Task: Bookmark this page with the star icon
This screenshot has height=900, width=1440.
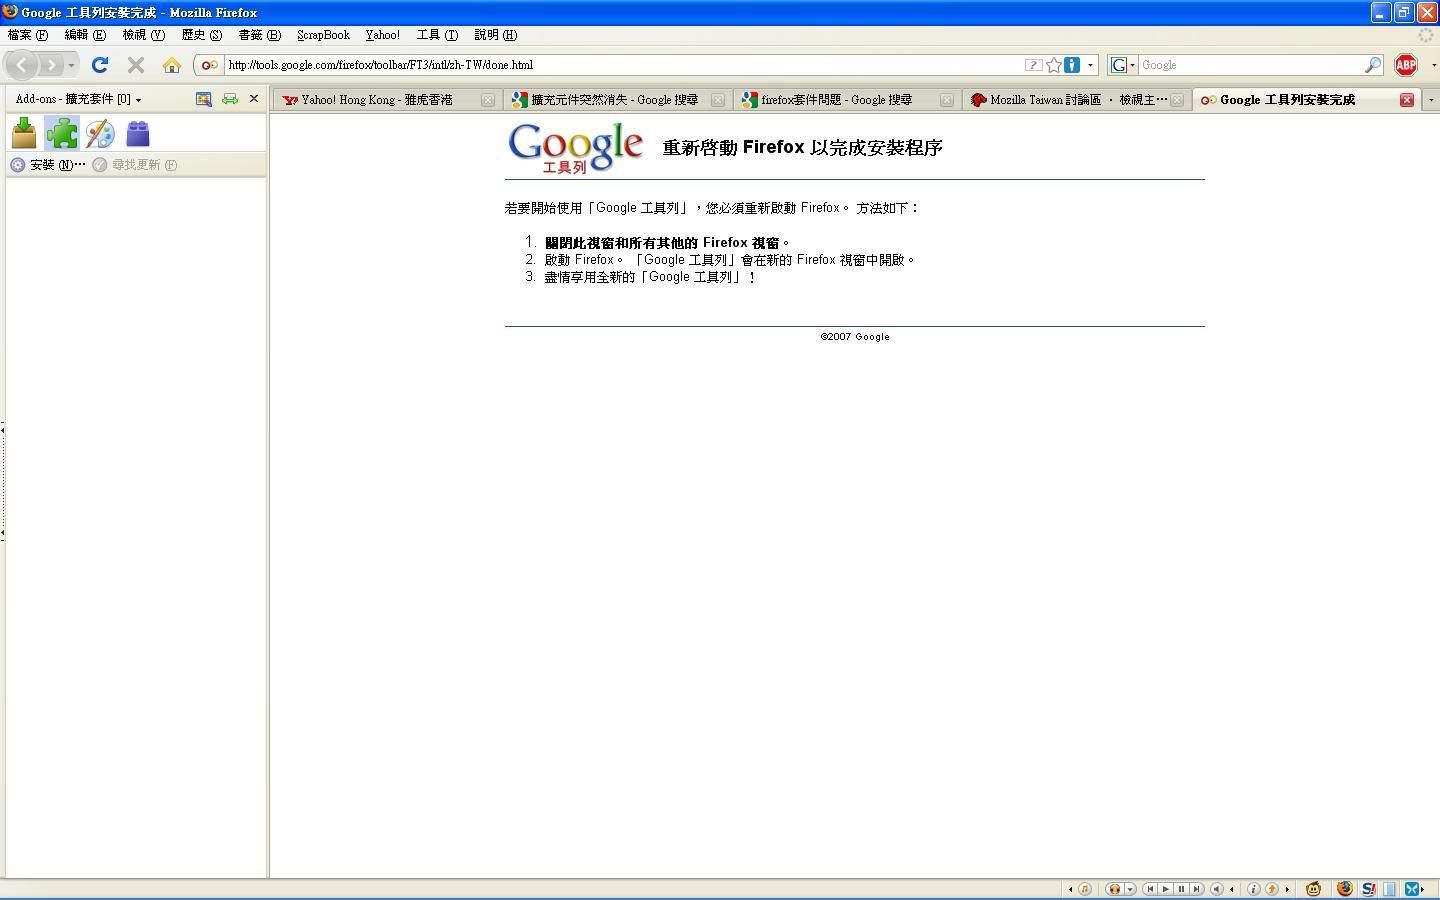Action: click(x=1054, y=65)
